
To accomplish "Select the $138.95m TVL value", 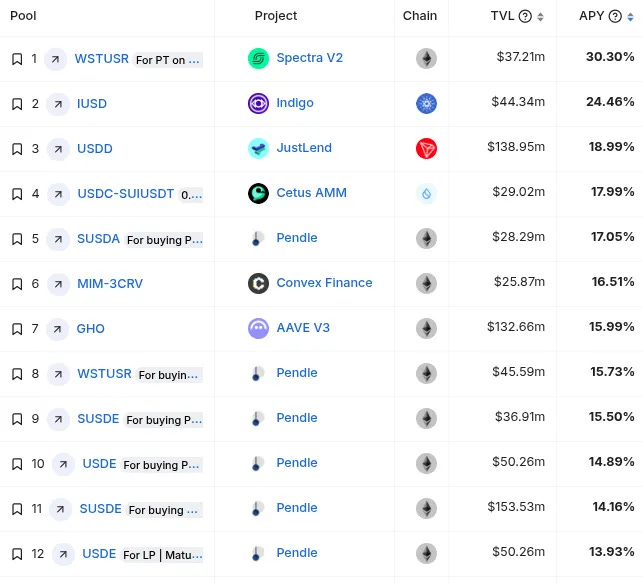I will (x=516, y=147).
